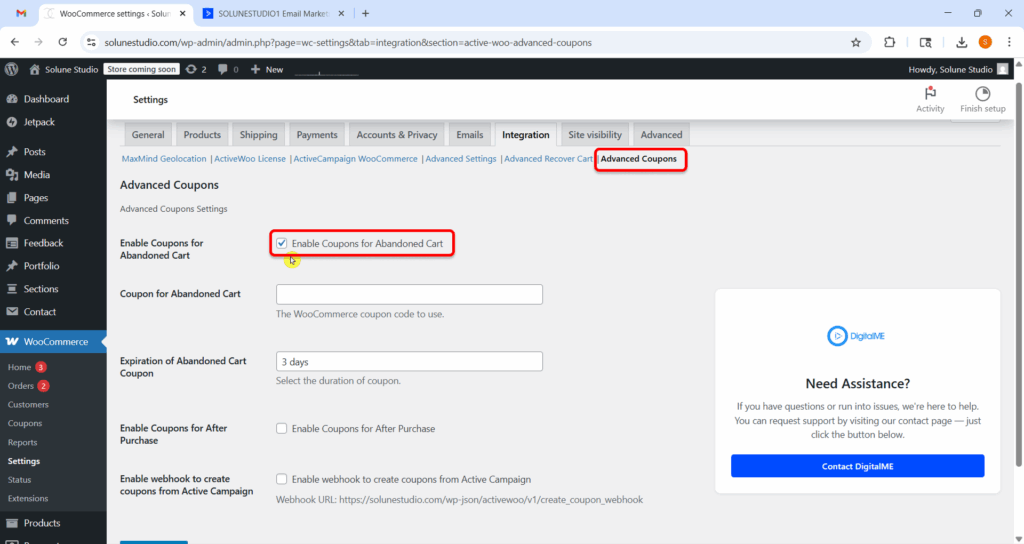This screenshot has width=1024, height=544.
Task: Click the browser address bar URL
Action: coord(348,42)
